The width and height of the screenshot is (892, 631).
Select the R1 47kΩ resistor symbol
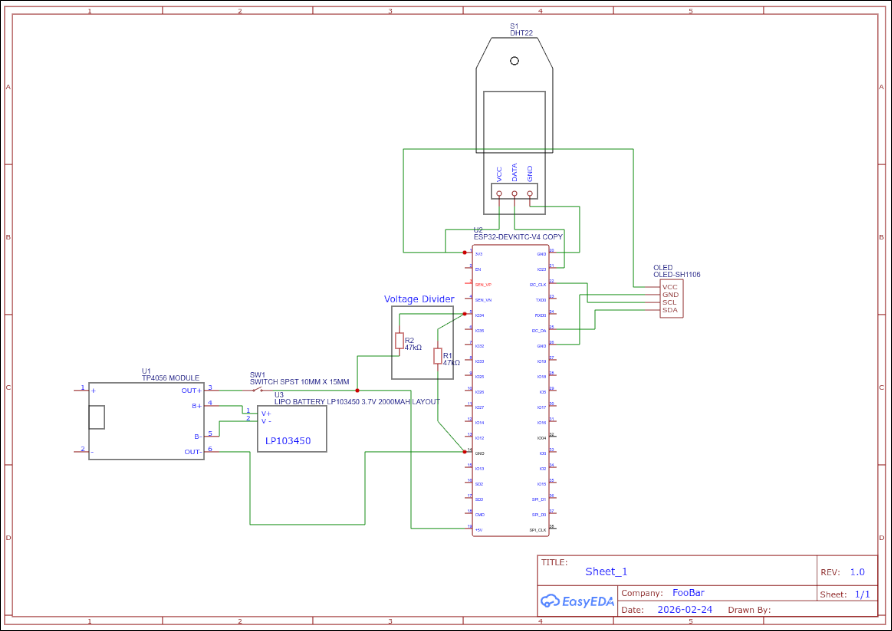(437, 356)
